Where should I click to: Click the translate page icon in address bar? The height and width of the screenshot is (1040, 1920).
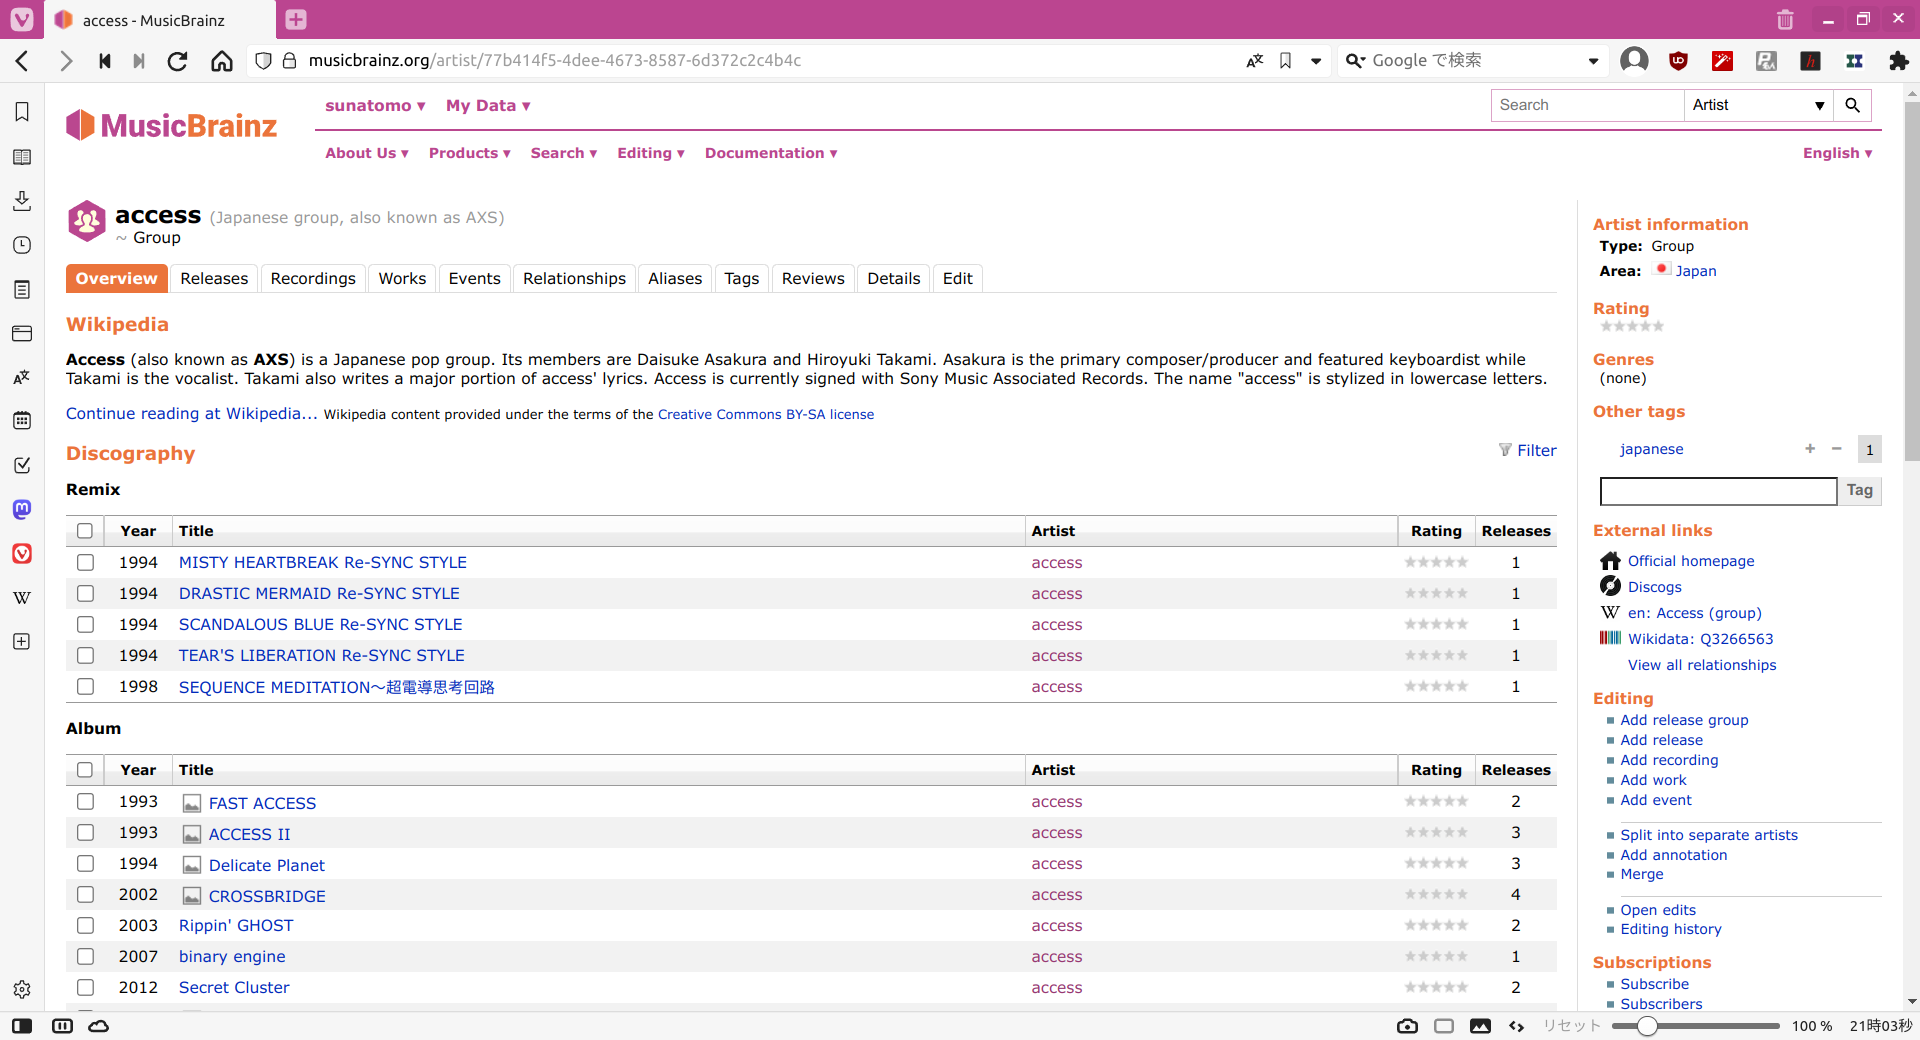1255,61
